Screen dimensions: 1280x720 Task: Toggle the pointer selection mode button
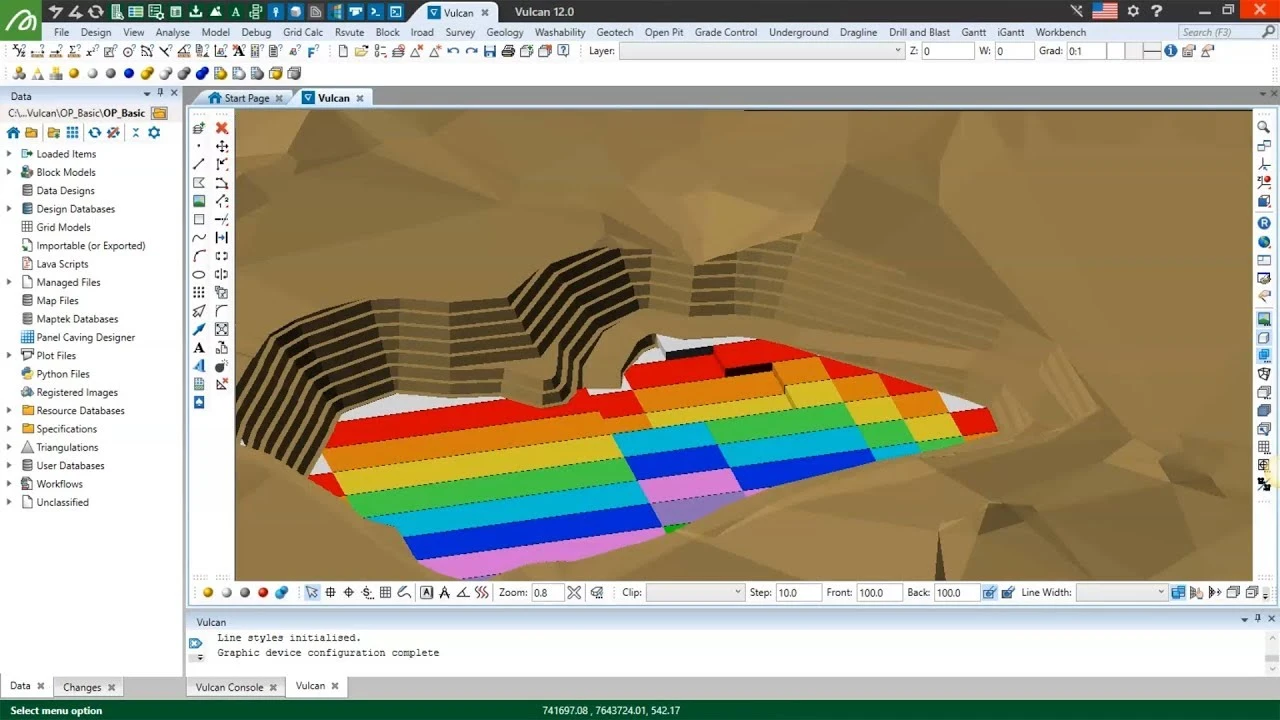click(312, 592)
